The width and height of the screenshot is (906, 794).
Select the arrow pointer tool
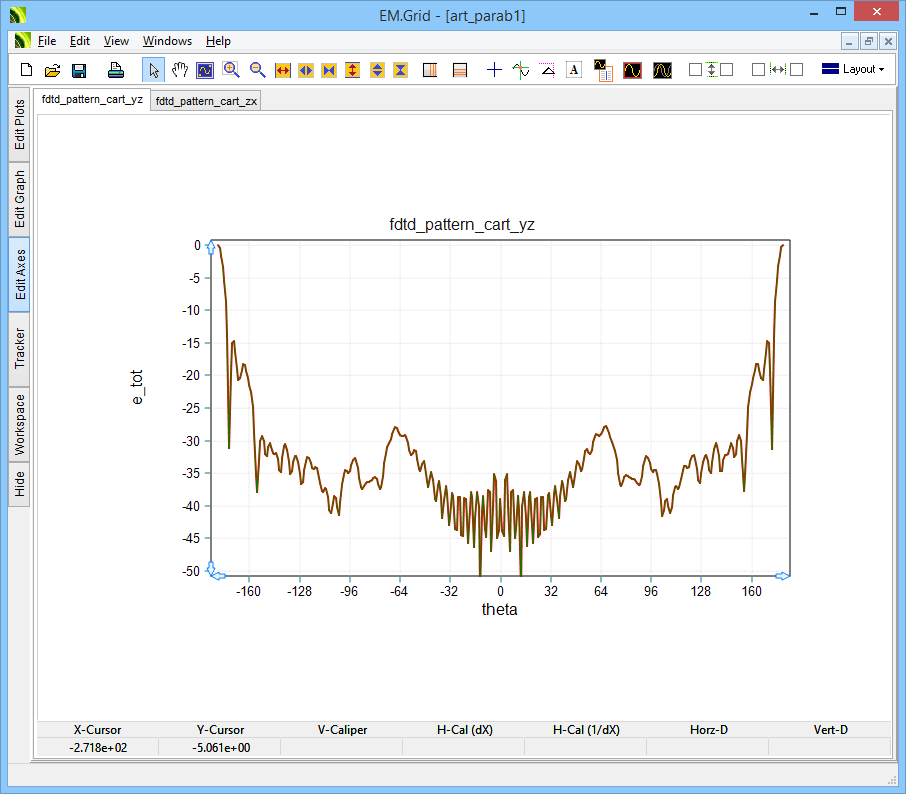[154, 70]
